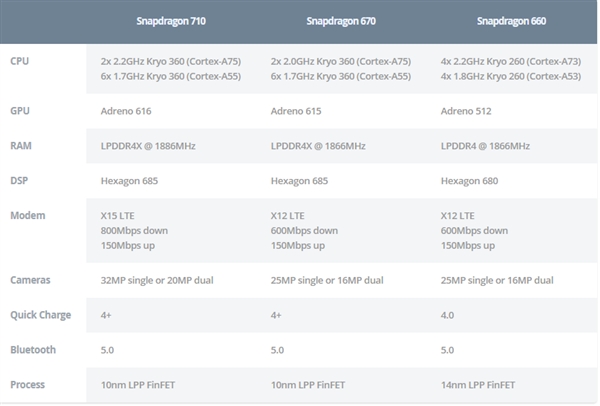The width and height of the screenshot is (600, 406).
Task: Select the GPU row label
Action: (x=20, y=112)
